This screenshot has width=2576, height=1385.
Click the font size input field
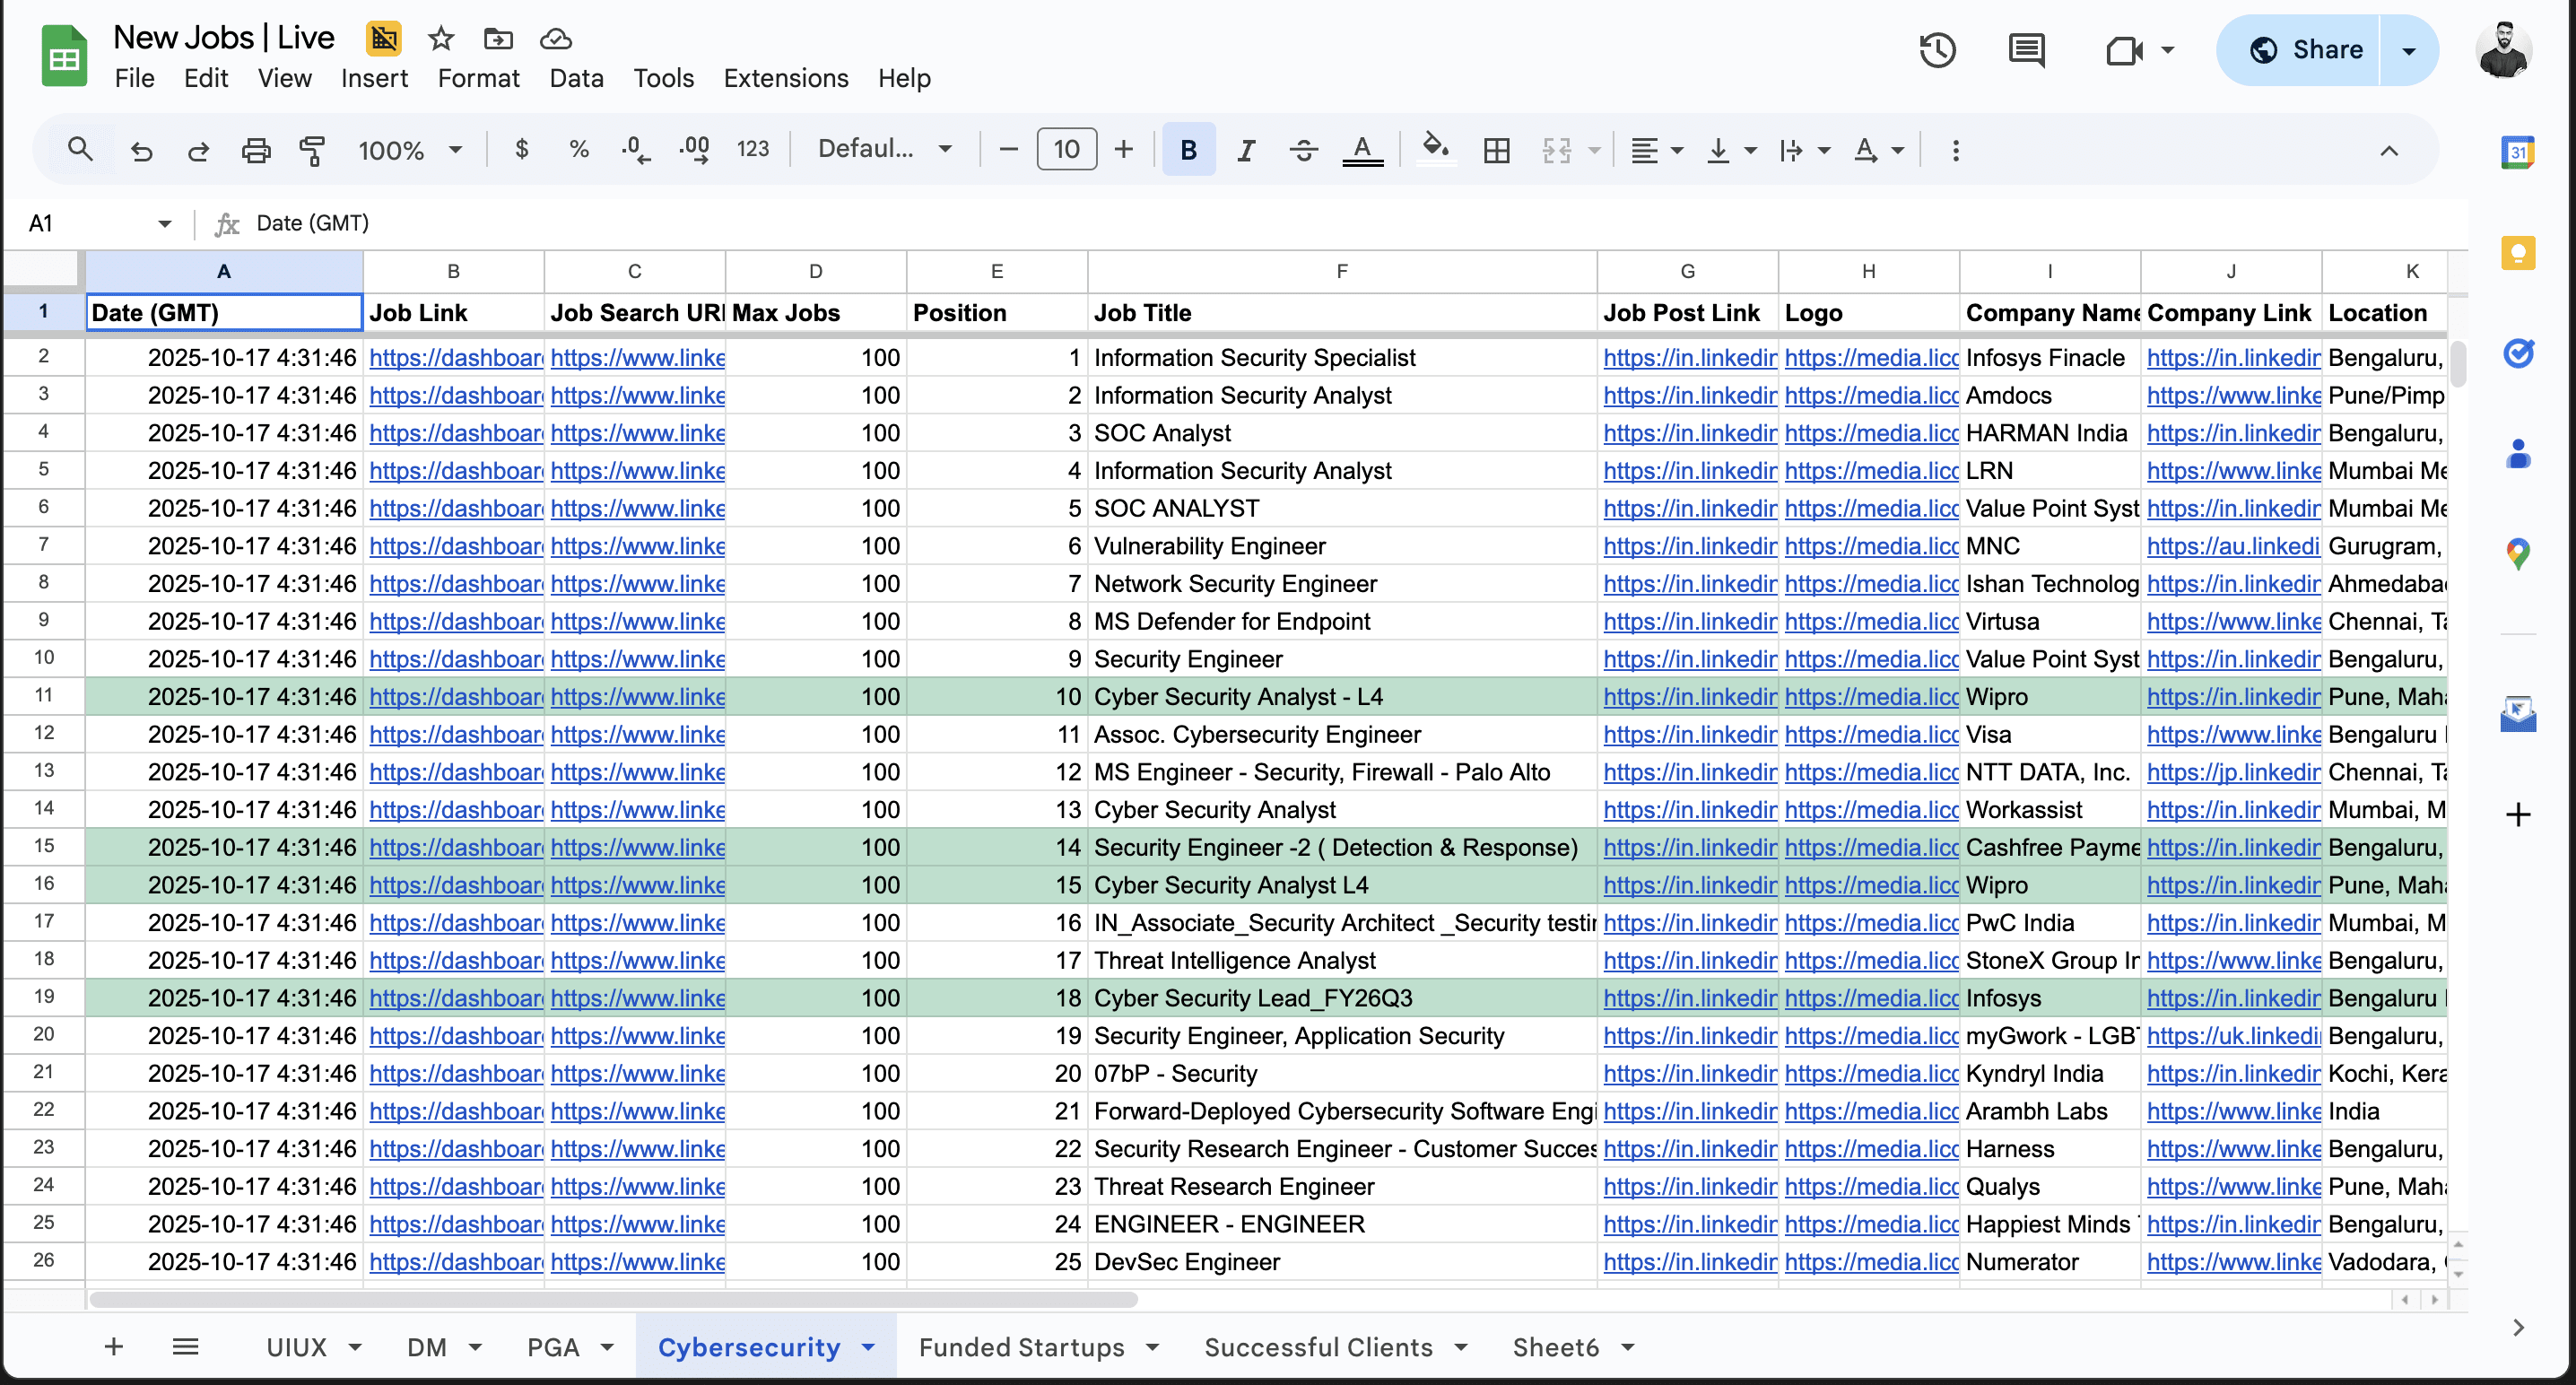(1066, 150)
